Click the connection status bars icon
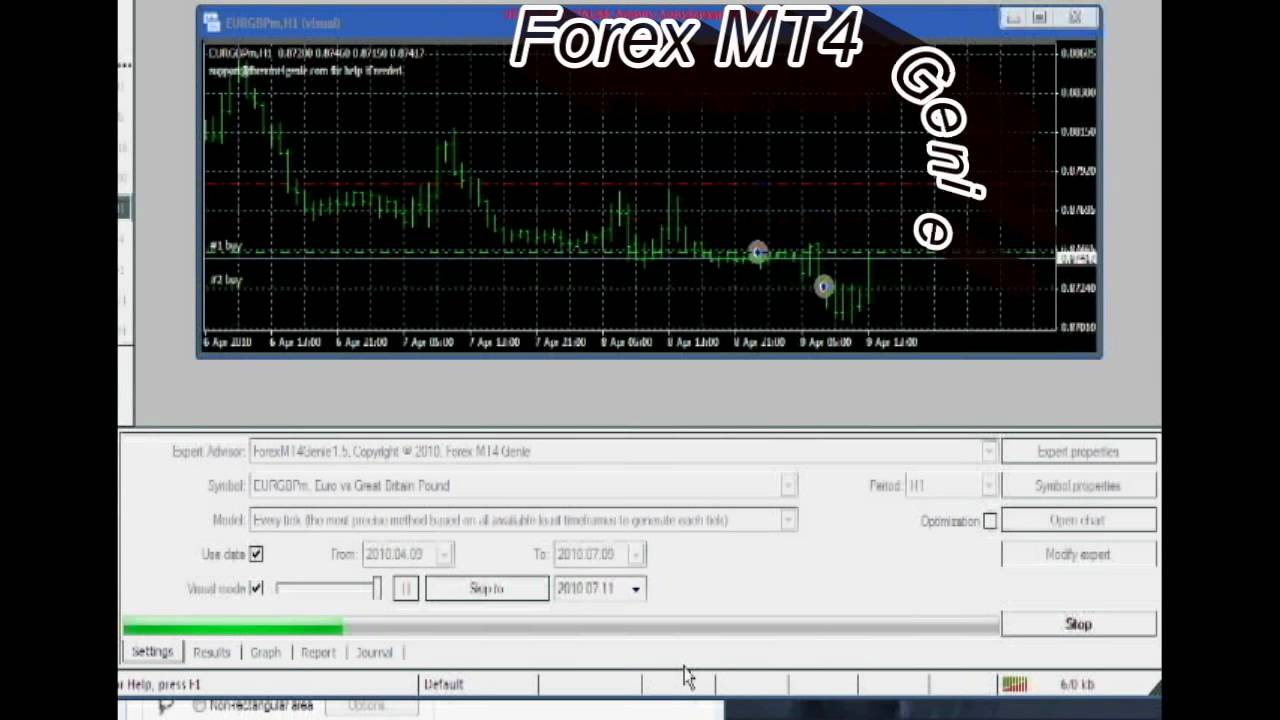 1014,684
